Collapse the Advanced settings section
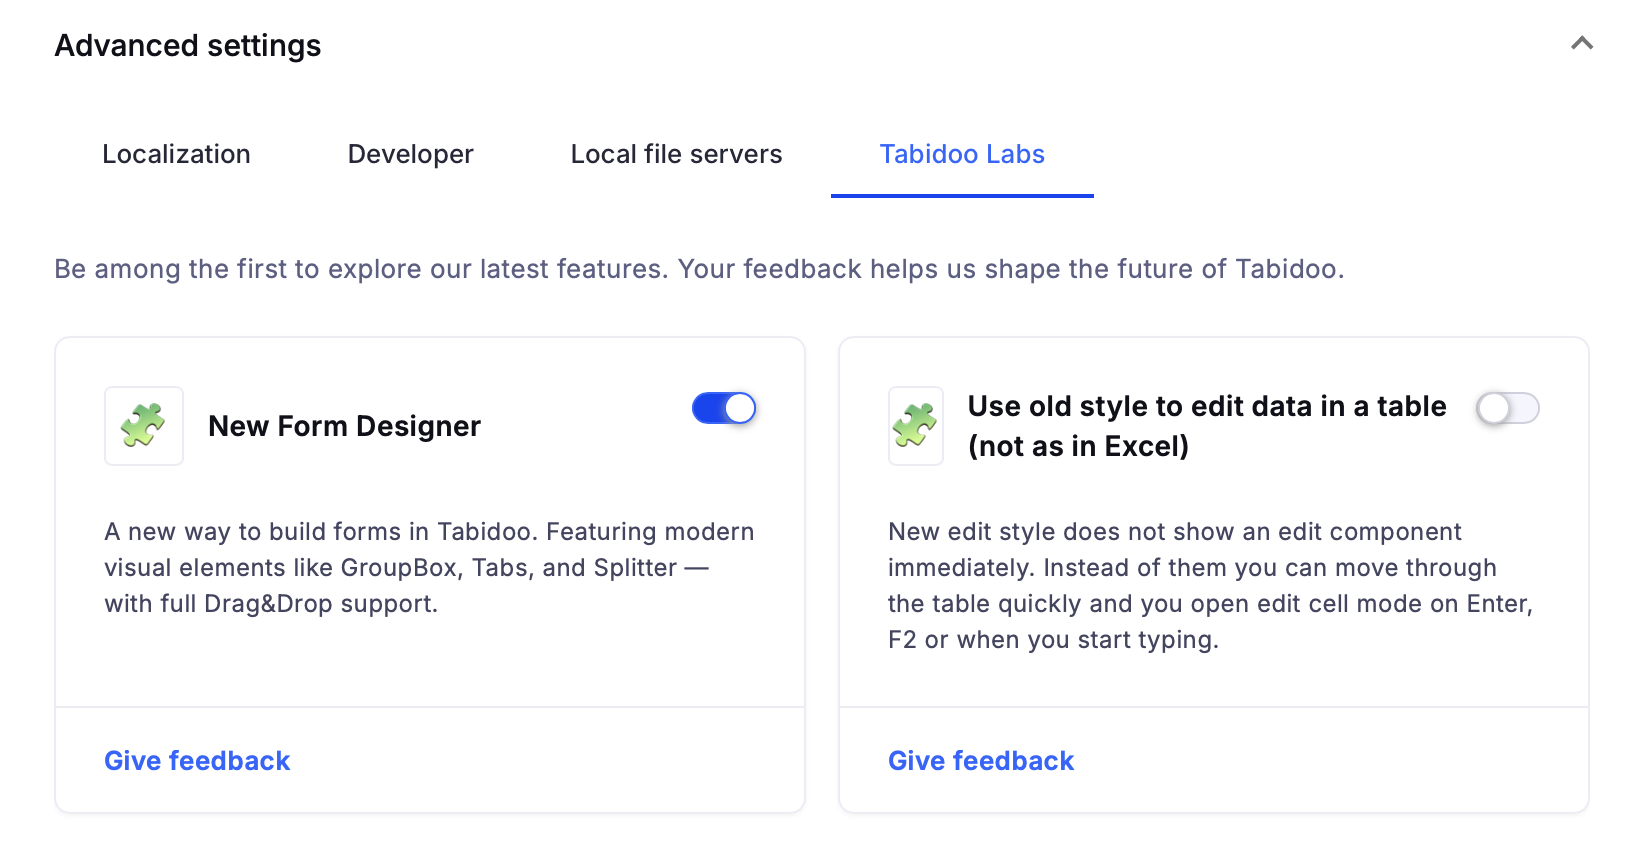Screen dimensions: 1630x850 (x=1581, y=44)
